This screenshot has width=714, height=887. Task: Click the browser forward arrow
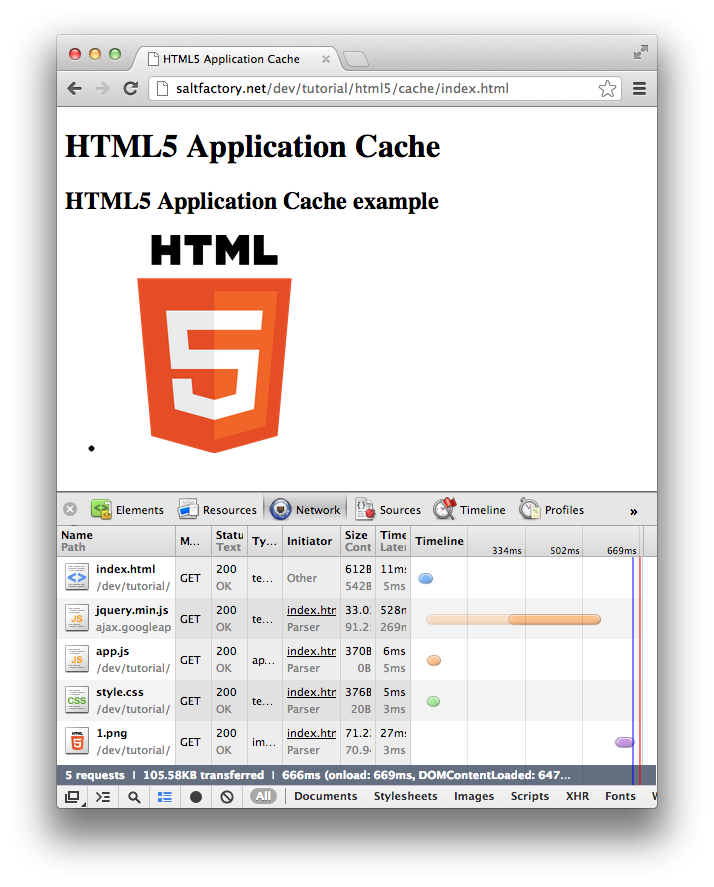click(102, 89)
